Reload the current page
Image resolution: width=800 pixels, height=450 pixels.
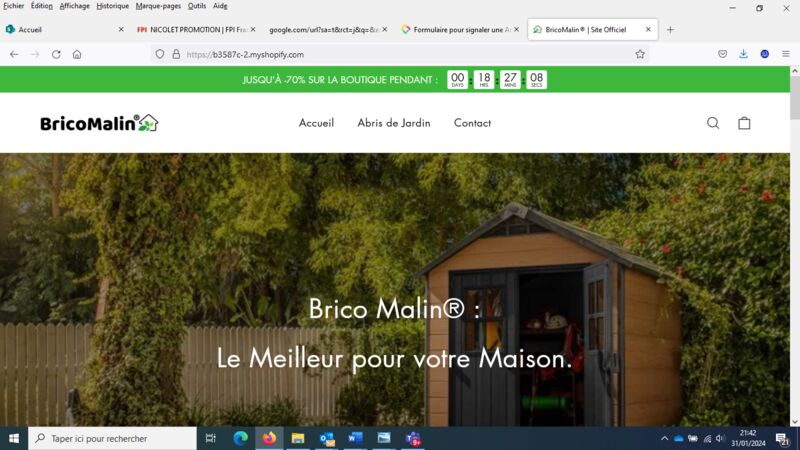coord(56,54)
